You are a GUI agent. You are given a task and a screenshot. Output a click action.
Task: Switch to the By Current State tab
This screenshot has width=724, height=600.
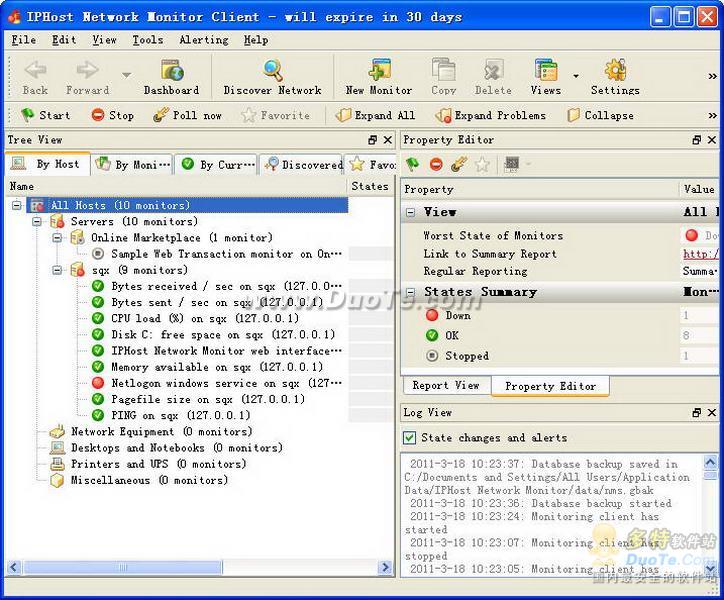click(x=217, y=164)
